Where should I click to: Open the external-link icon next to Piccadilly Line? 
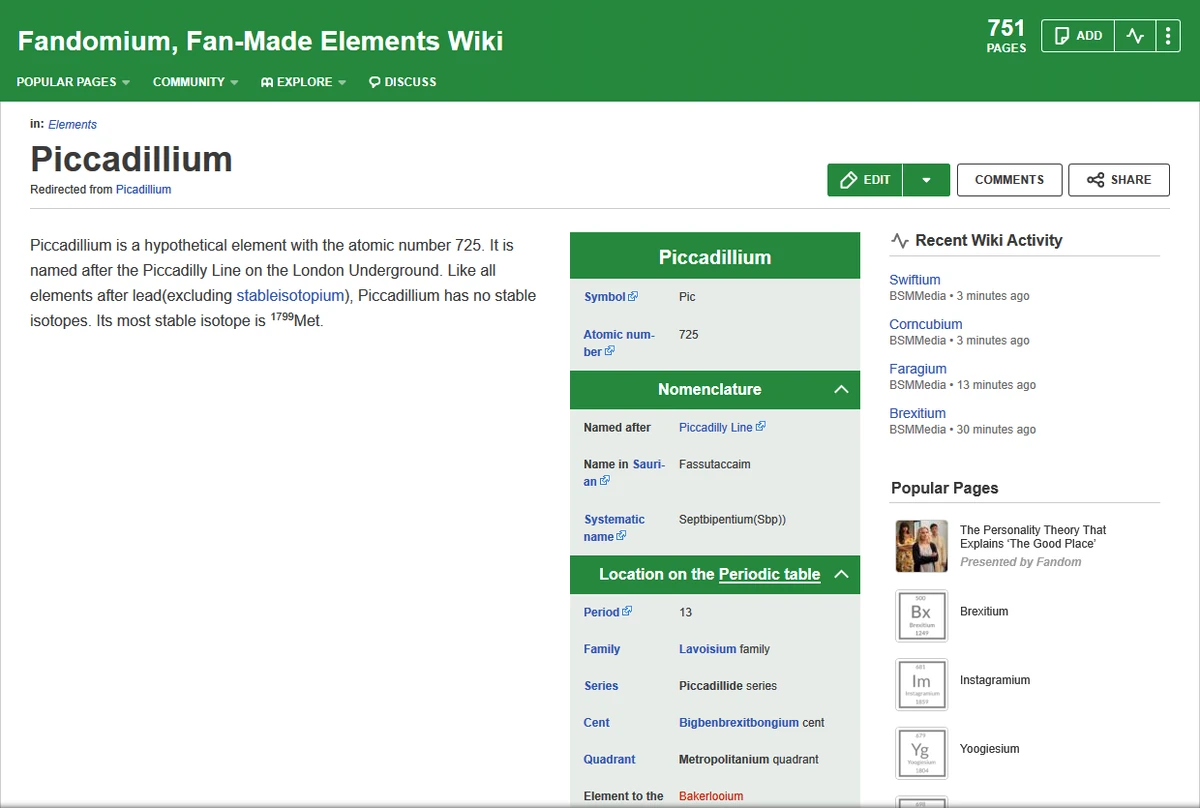[x=761, y=427]
